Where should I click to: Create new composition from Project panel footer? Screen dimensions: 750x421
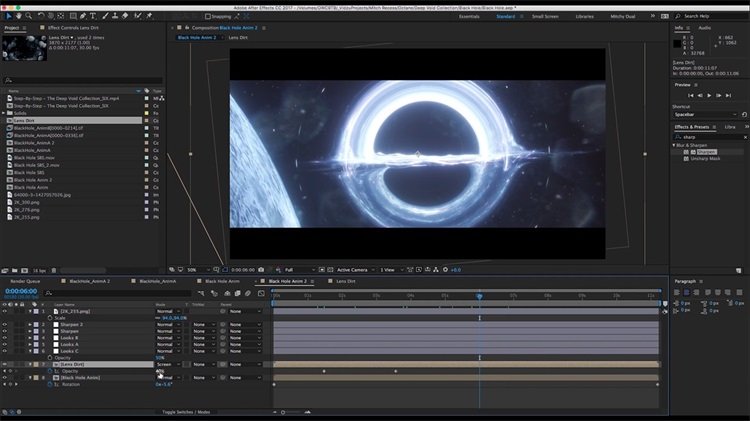coord(24,270)
